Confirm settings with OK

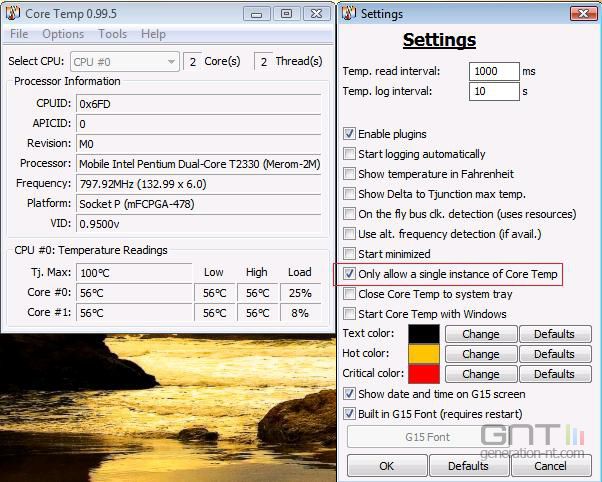point(387,465)
